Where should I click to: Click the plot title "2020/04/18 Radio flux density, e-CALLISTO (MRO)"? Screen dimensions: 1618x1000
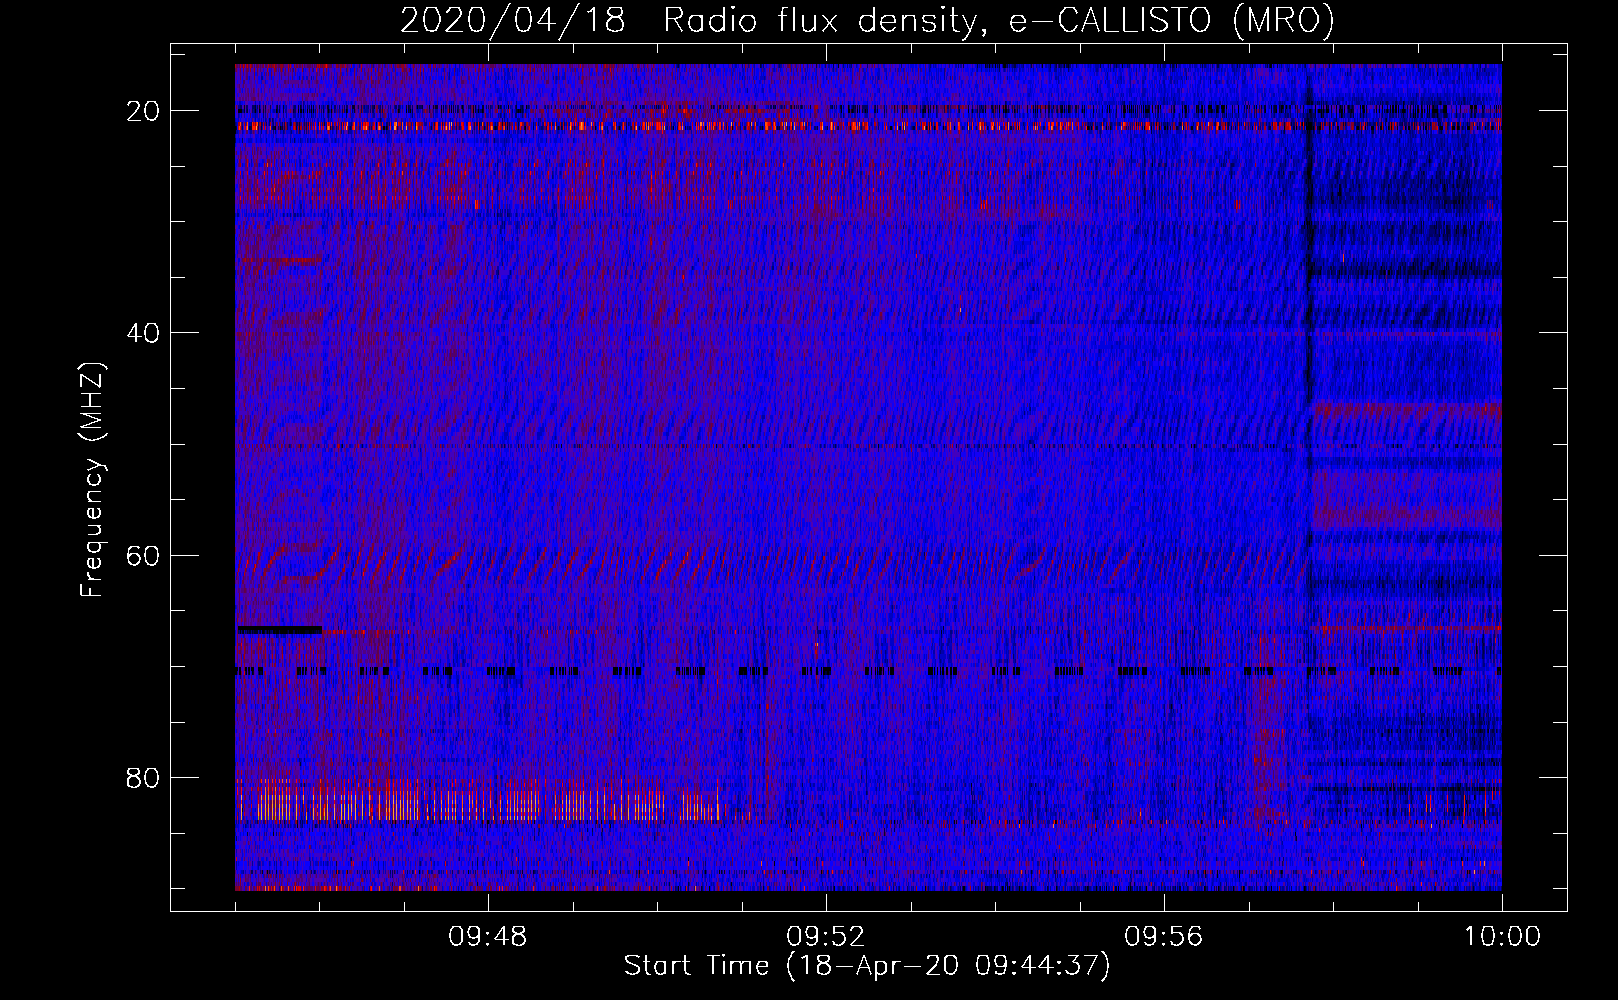point(867,20)
